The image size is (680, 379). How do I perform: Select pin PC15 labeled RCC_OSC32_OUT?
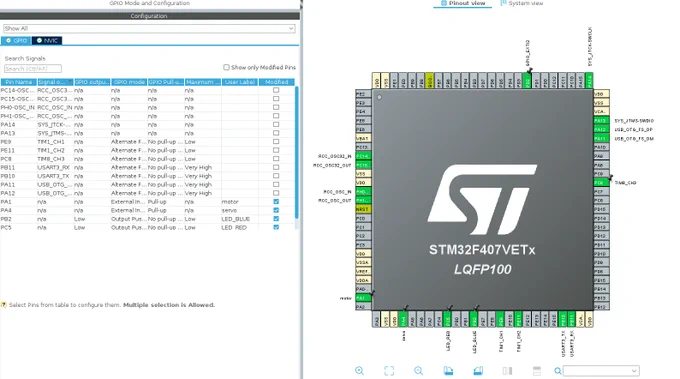363,165
